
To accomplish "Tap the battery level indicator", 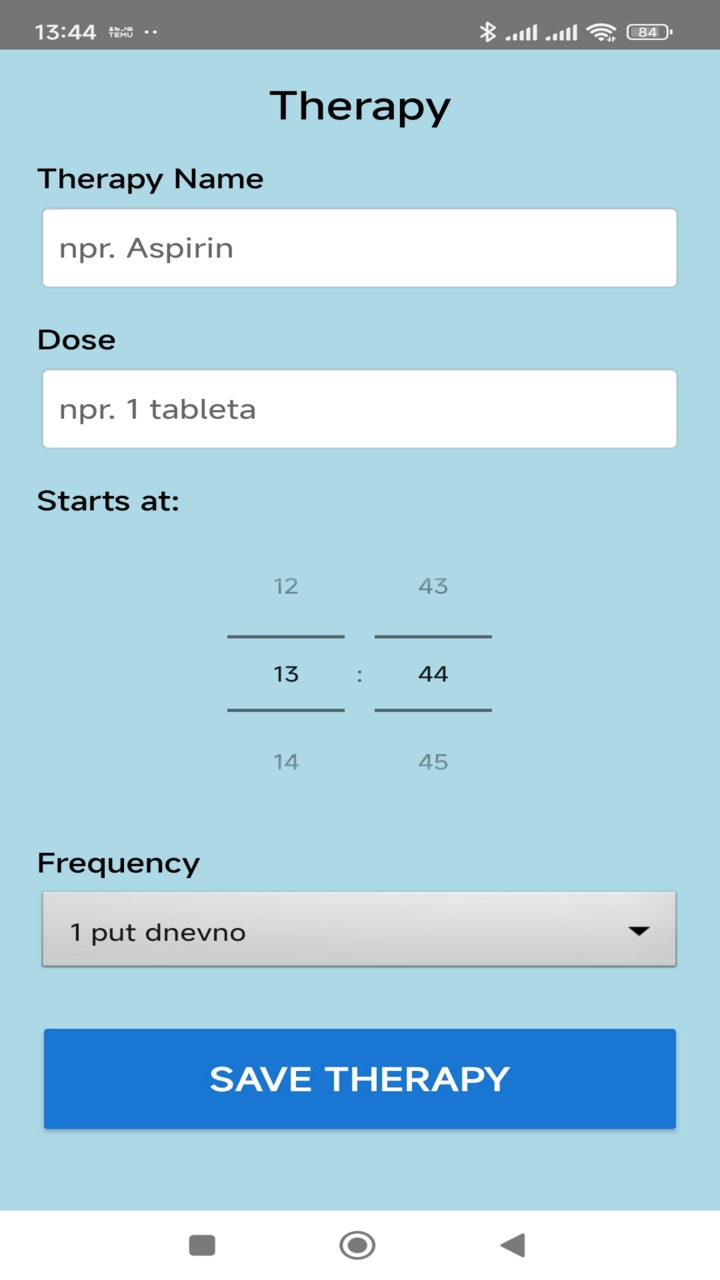I will pos(648,32).
